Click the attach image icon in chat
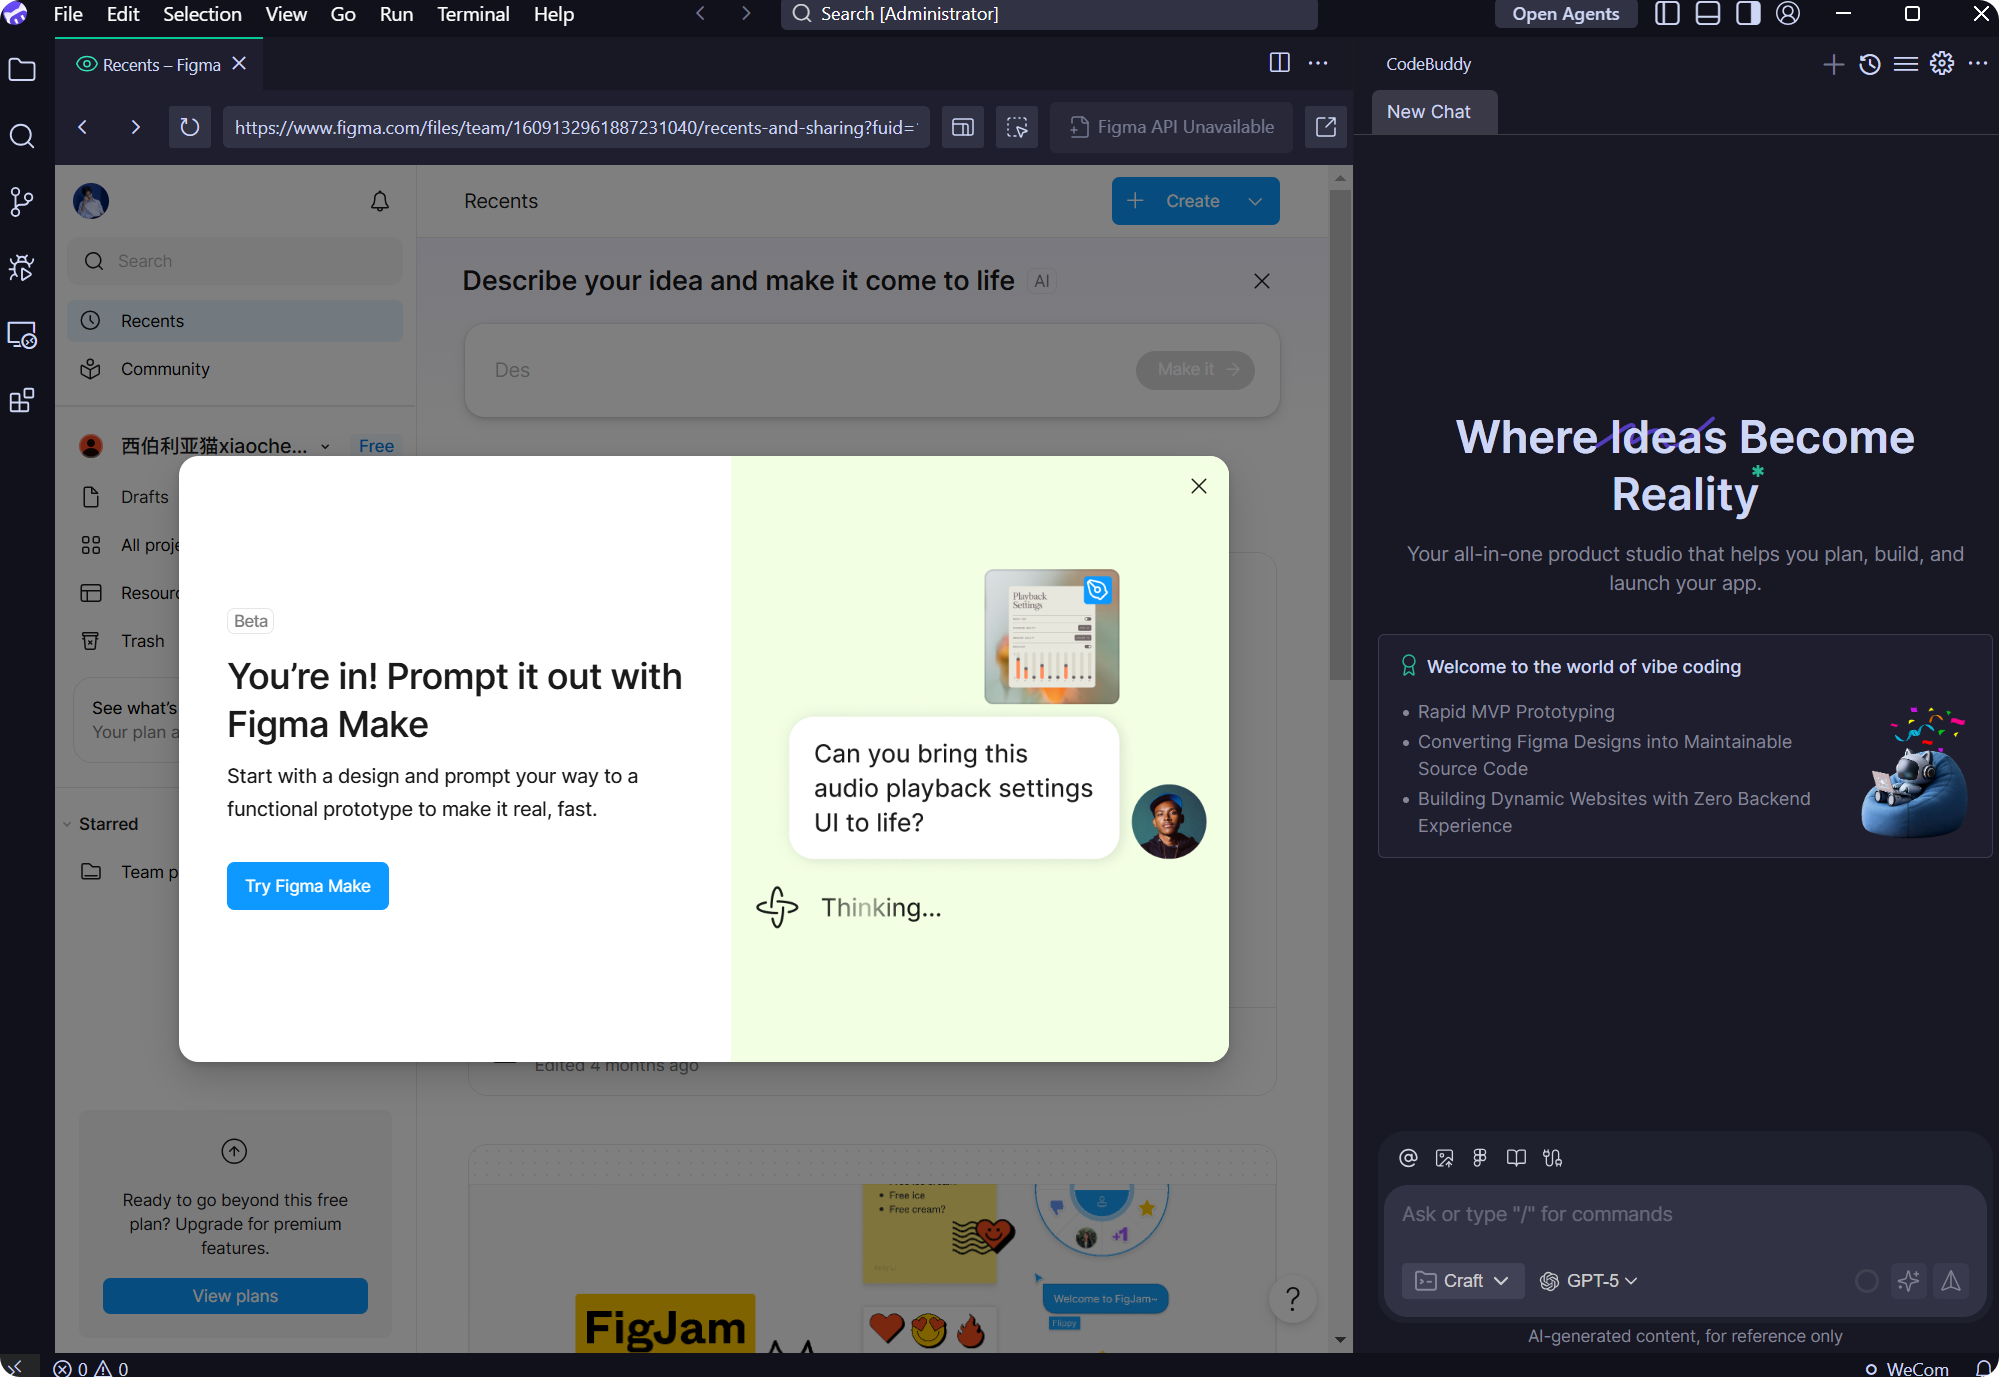Image resolution: width=1999 pixels, height=1377 pixels. point(1444,1158)
